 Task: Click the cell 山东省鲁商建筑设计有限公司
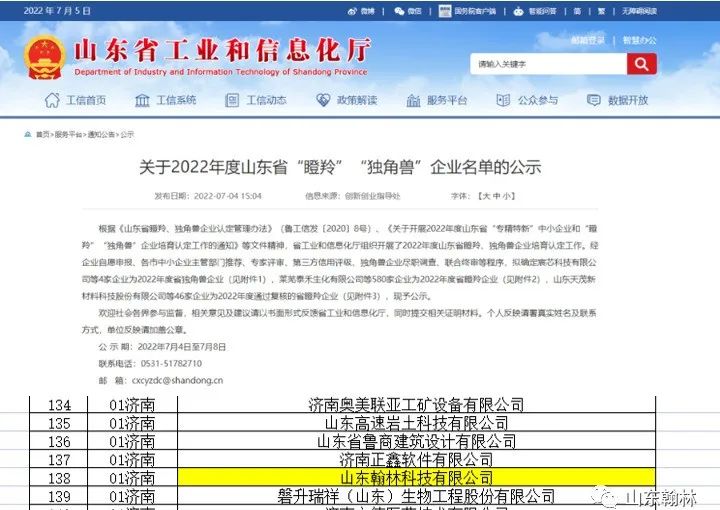click(416, 441)
